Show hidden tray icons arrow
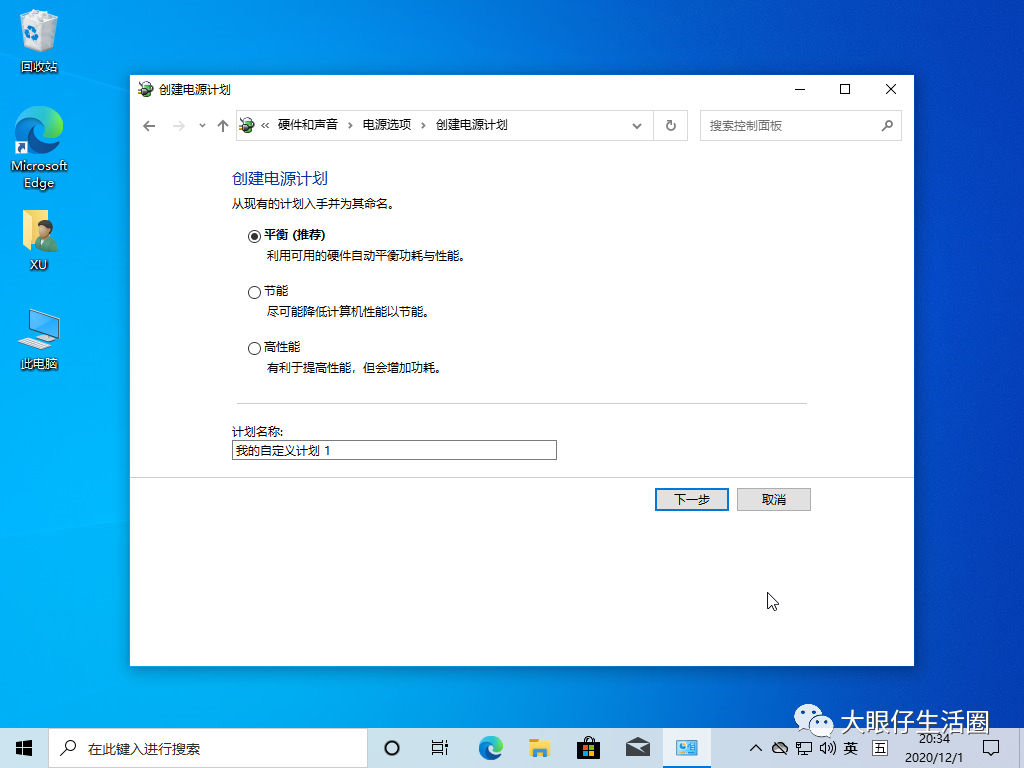The image size is (1024, 768). coord(756,748)
